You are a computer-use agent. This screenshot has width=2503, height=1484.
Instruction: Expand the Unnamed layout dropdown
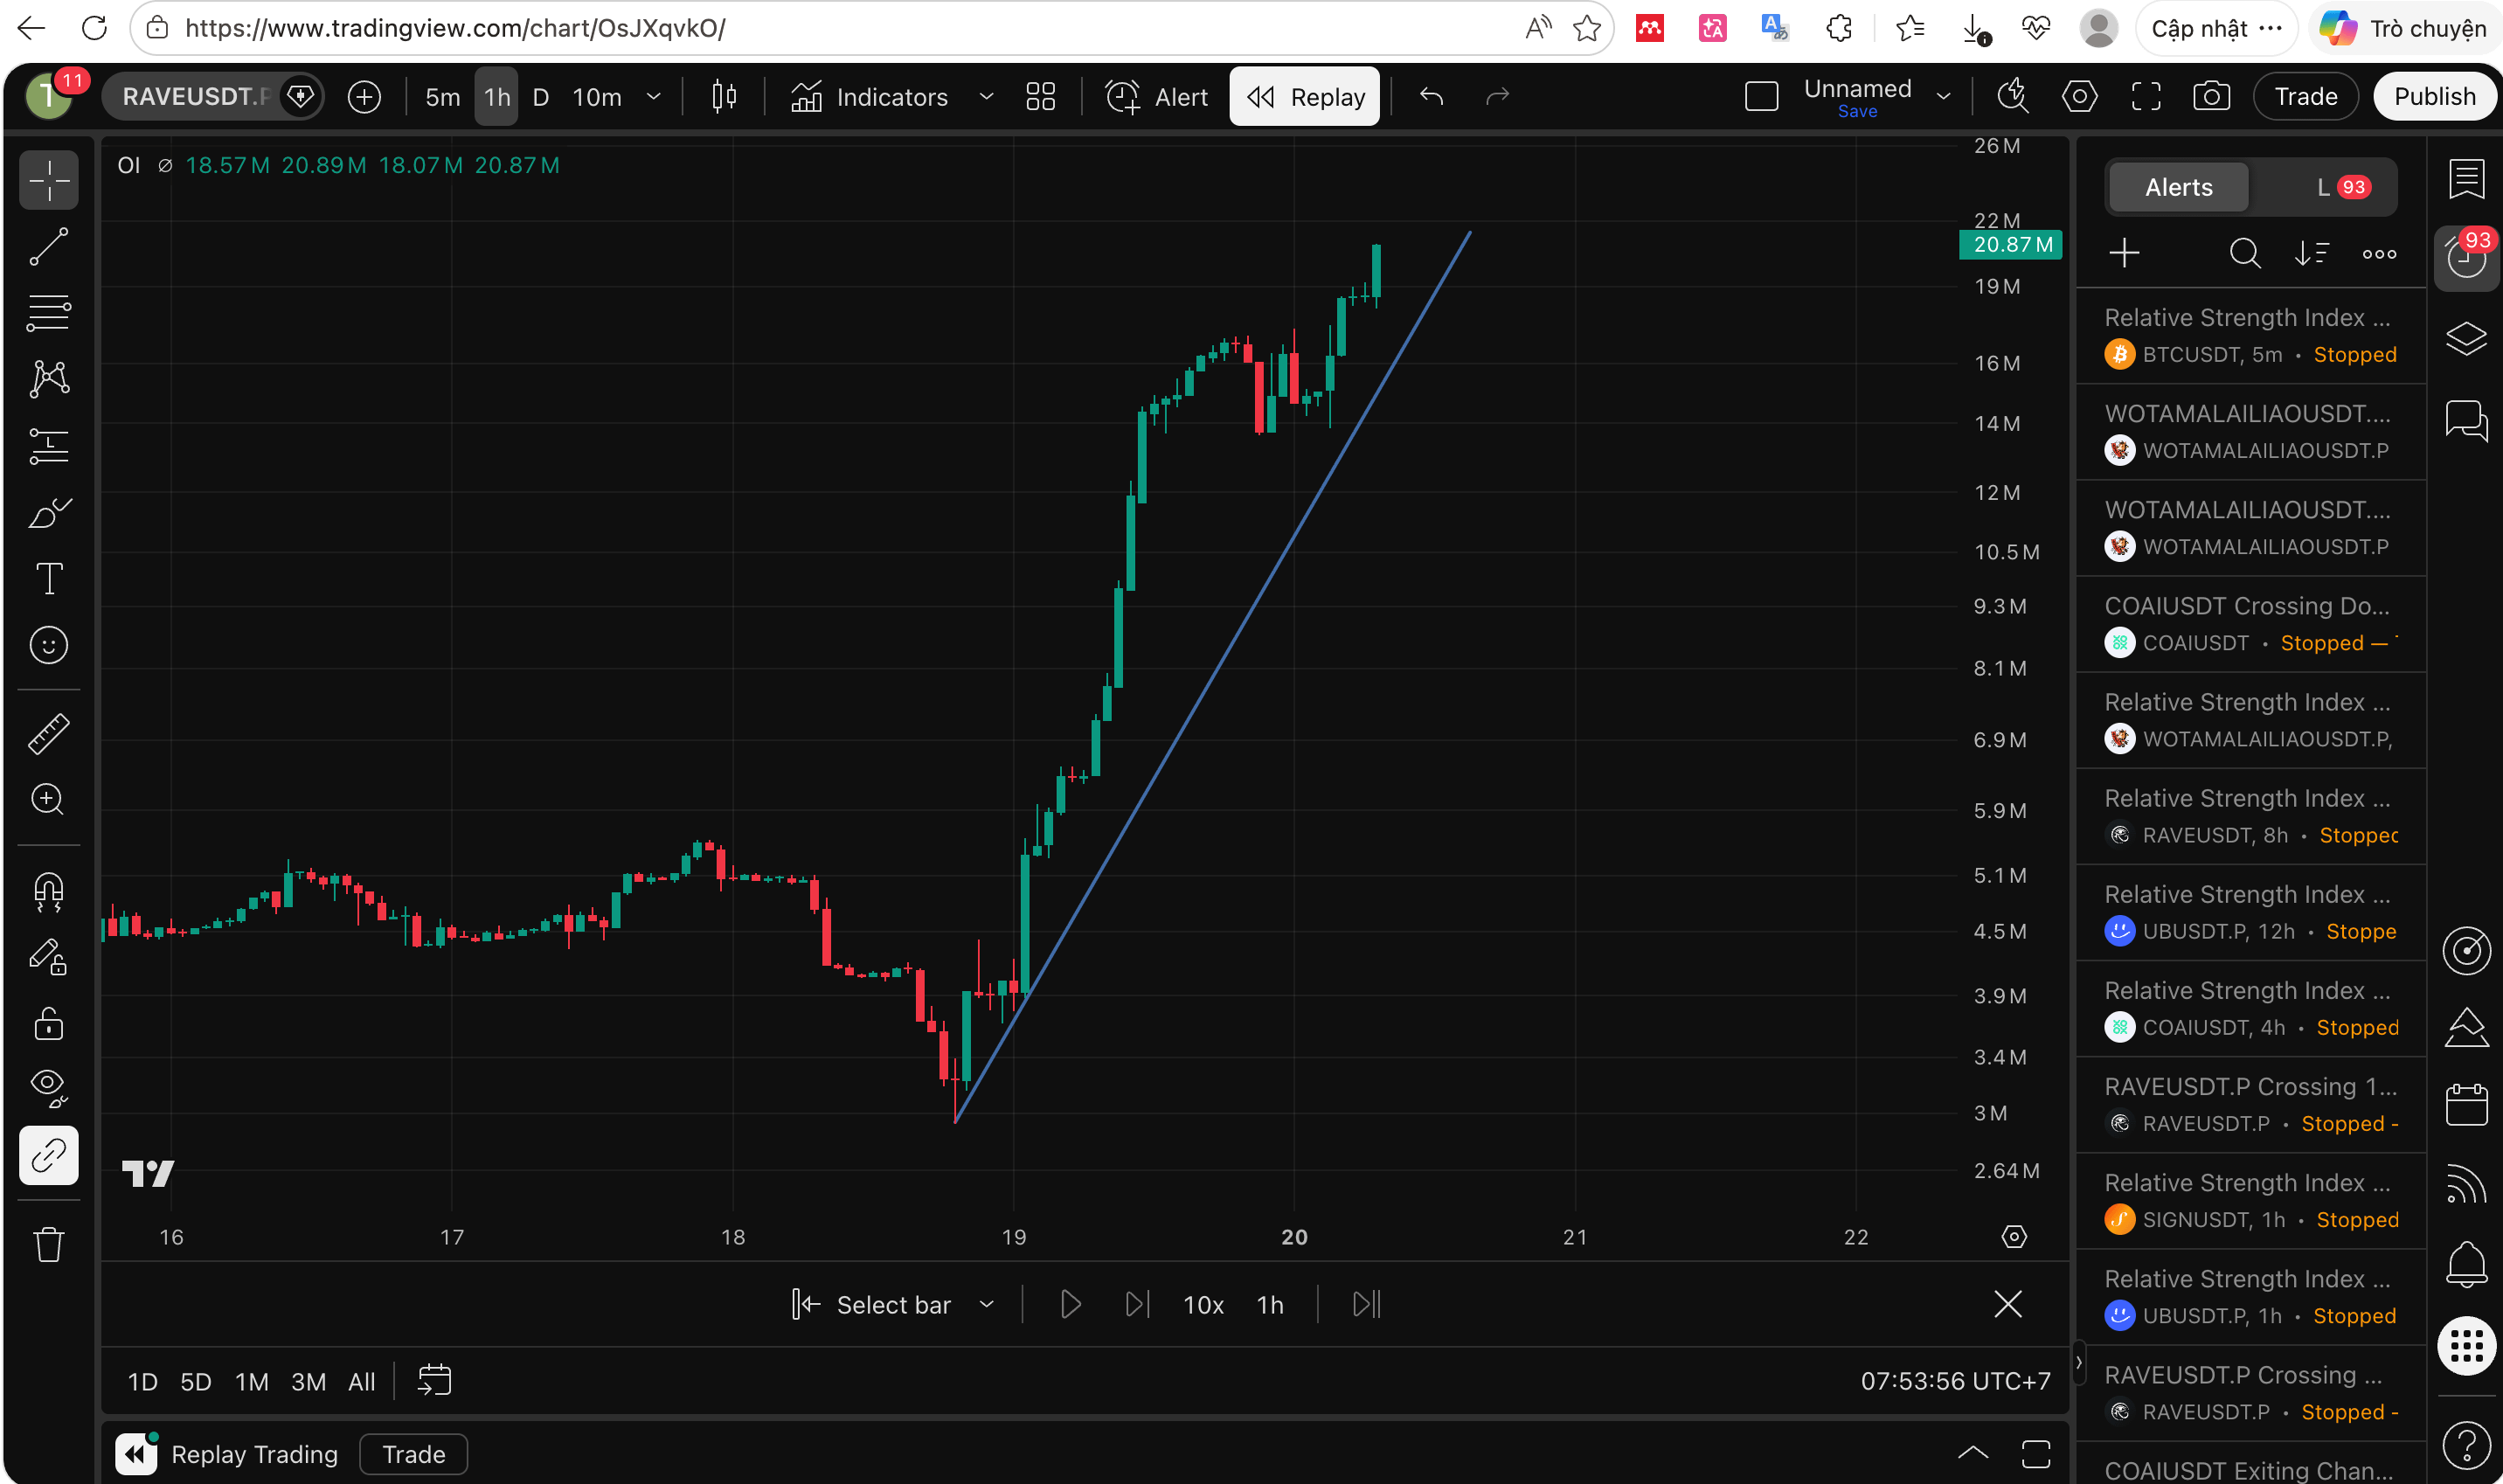click(1944, 96)
